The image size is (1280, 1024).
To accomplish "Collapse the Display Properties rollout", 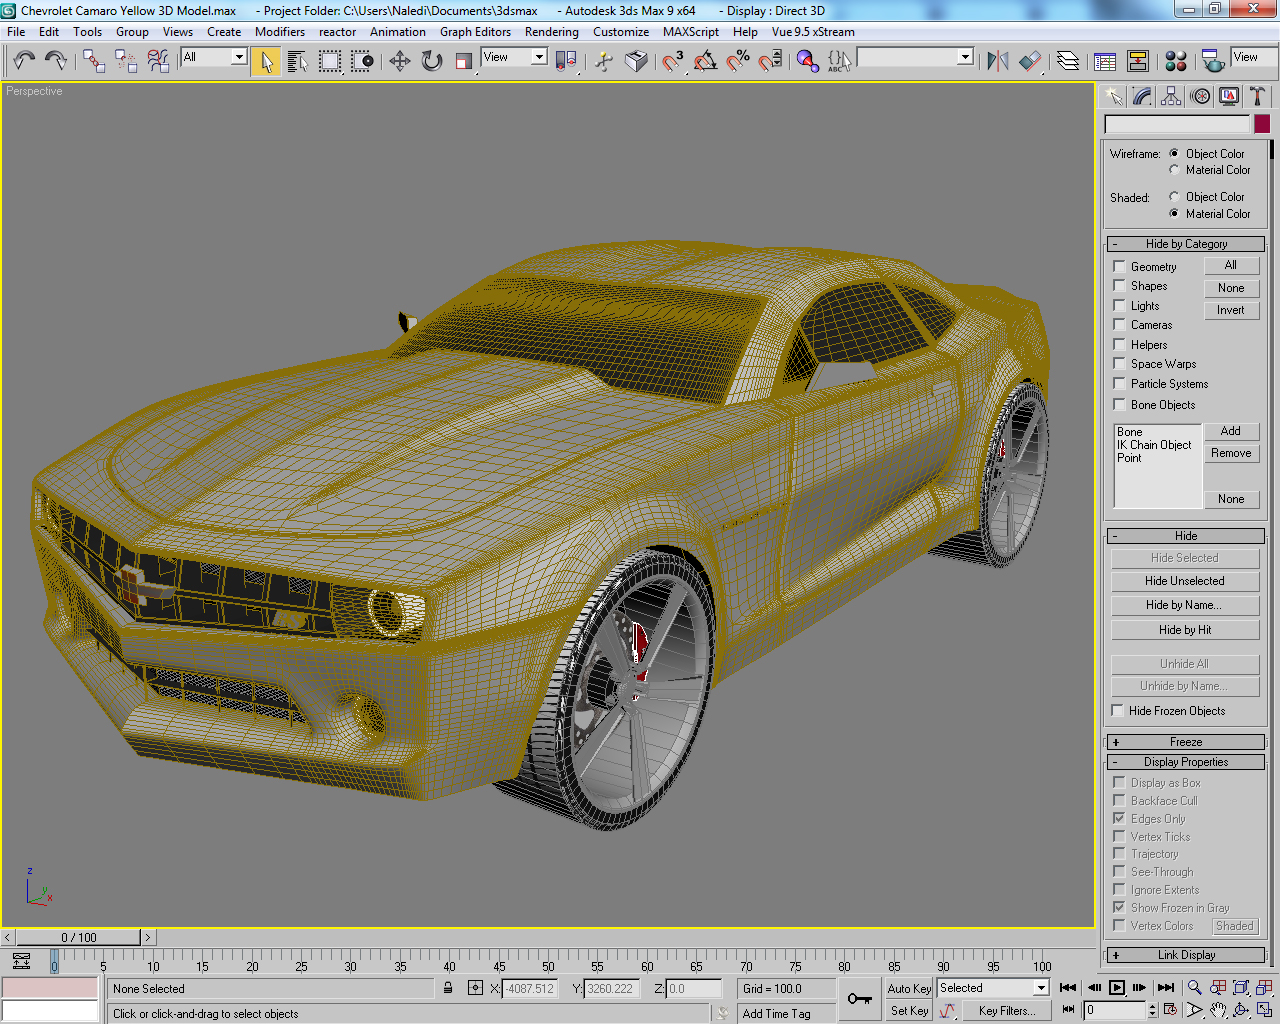I will click(x=1186, y=762).
